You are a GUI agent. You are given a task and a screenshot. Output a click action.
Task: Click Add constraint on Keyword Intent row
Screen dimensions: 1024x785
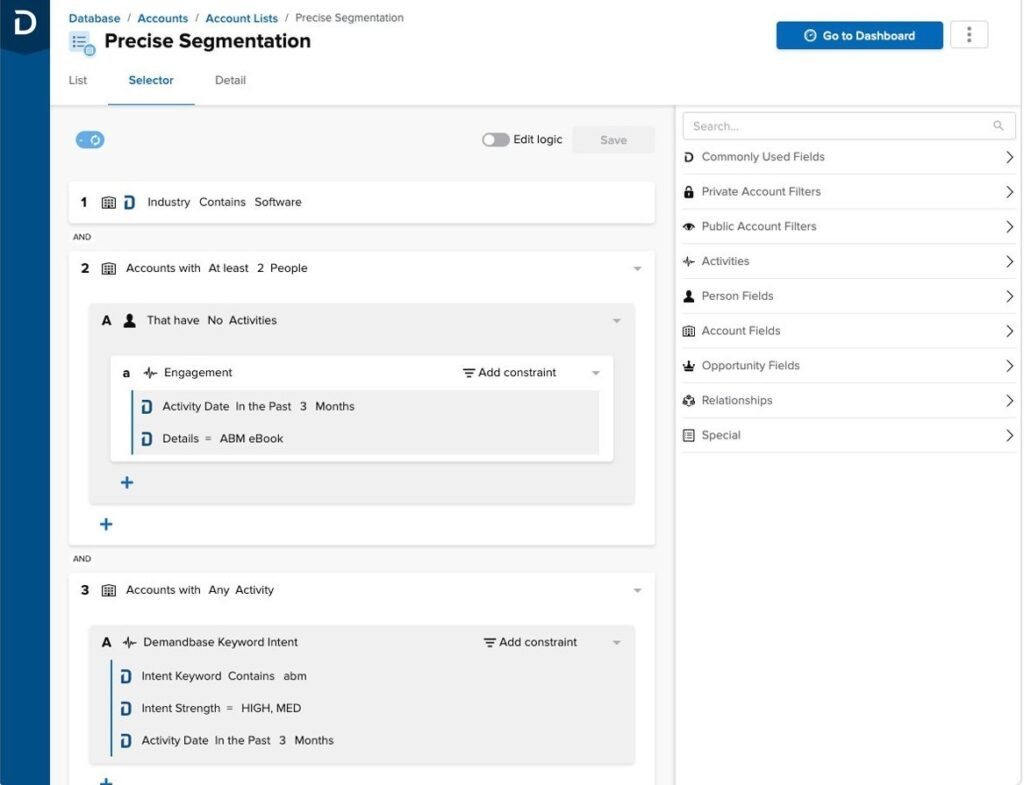point(530,643)
